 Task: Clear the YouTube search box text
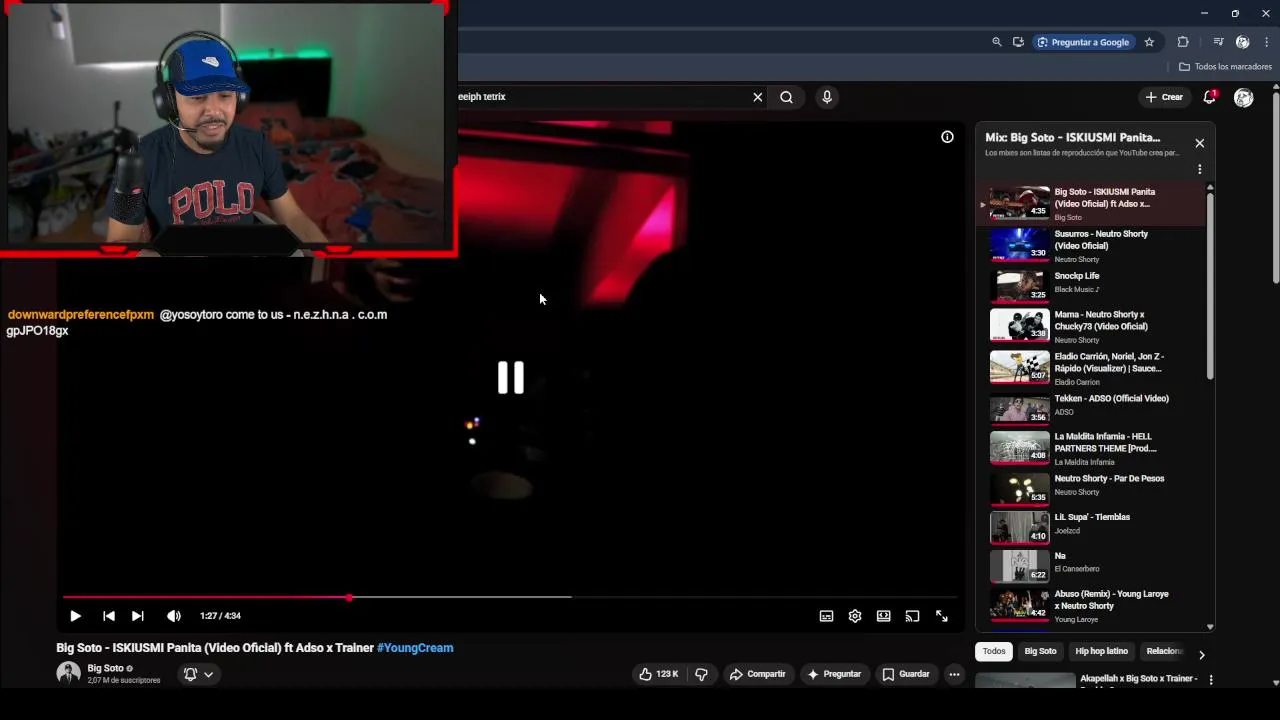coord(758,97)
